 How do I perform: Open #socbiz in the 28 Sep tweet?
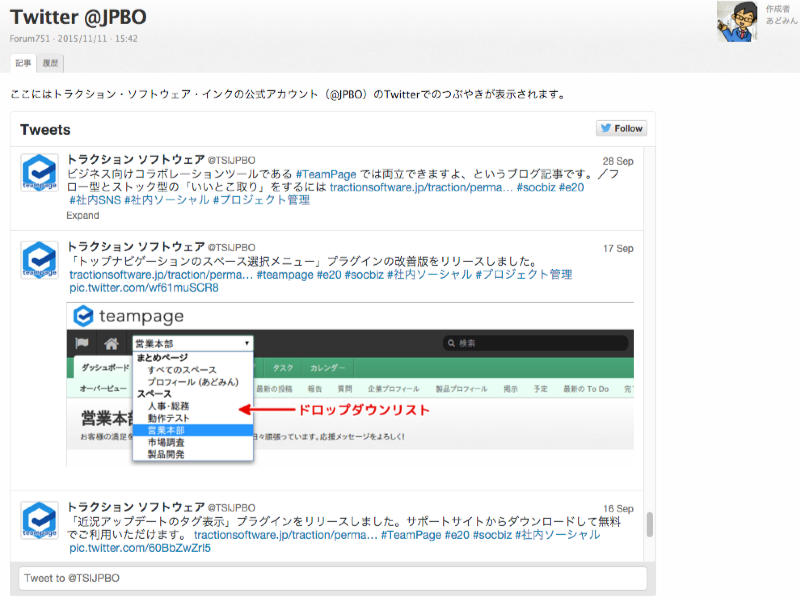point(536,187)
